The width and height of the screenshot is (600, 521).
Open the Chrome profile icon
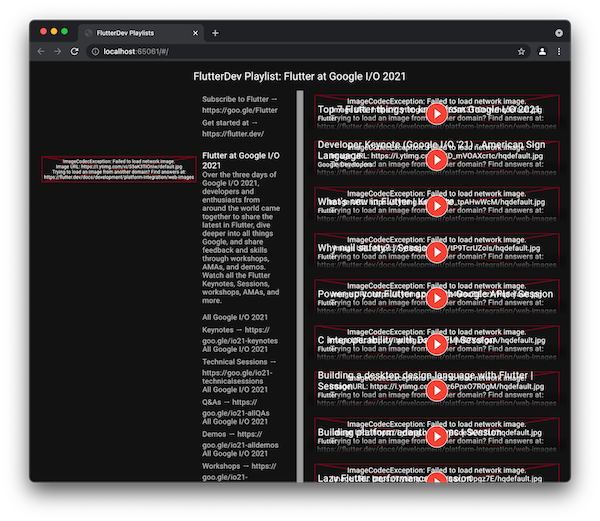click(542, 51)
